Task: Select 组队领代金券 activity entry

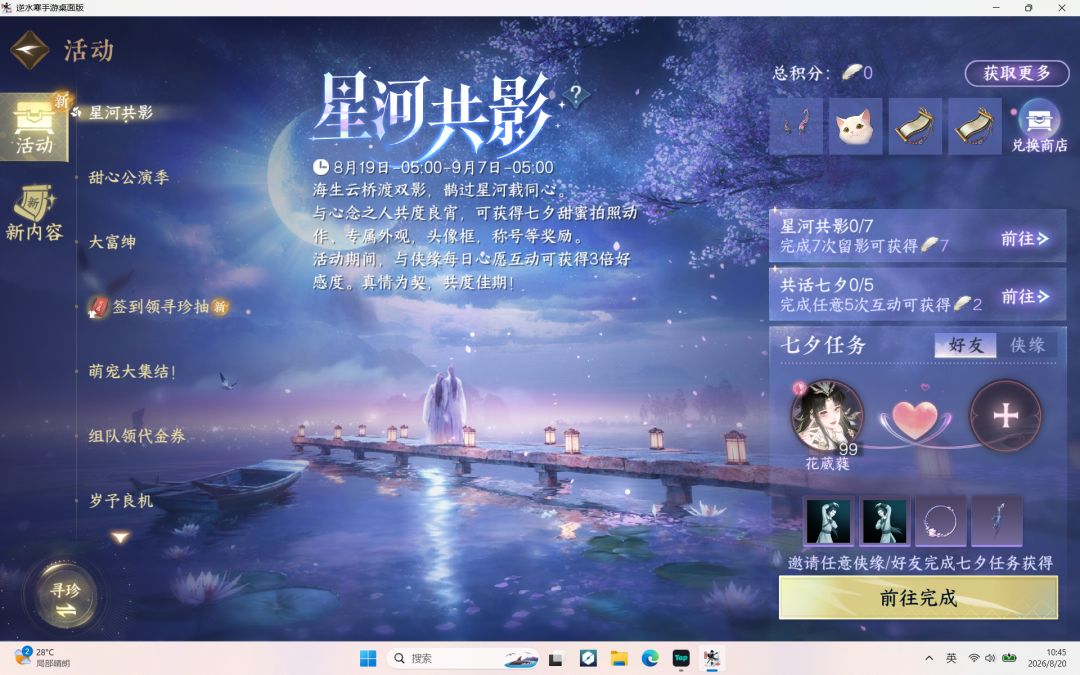Action: 137,436
